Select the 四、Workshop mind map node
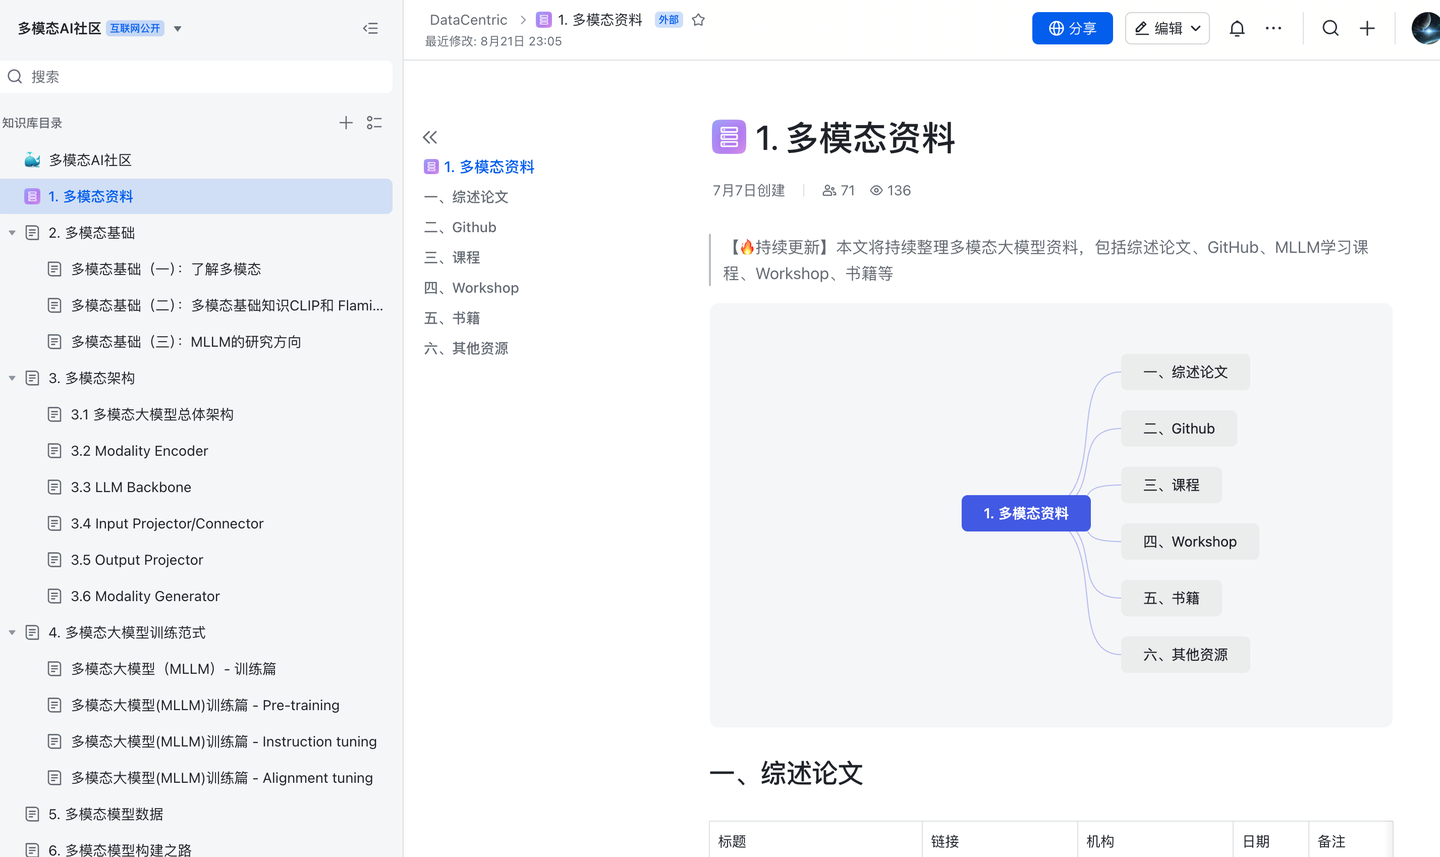 point(1189,541)
